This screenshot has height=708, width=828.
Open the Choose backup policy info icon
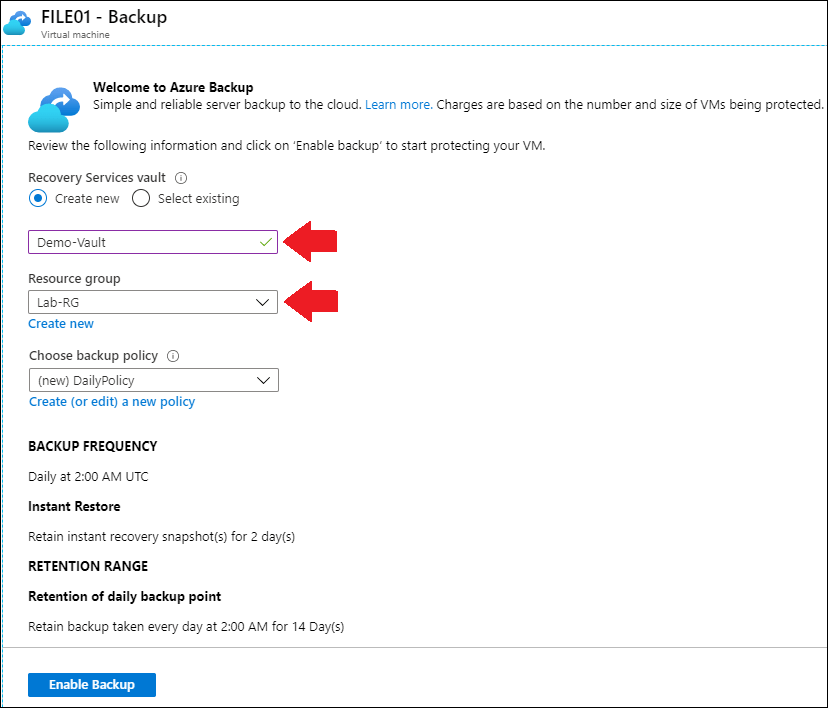point(173,356)
